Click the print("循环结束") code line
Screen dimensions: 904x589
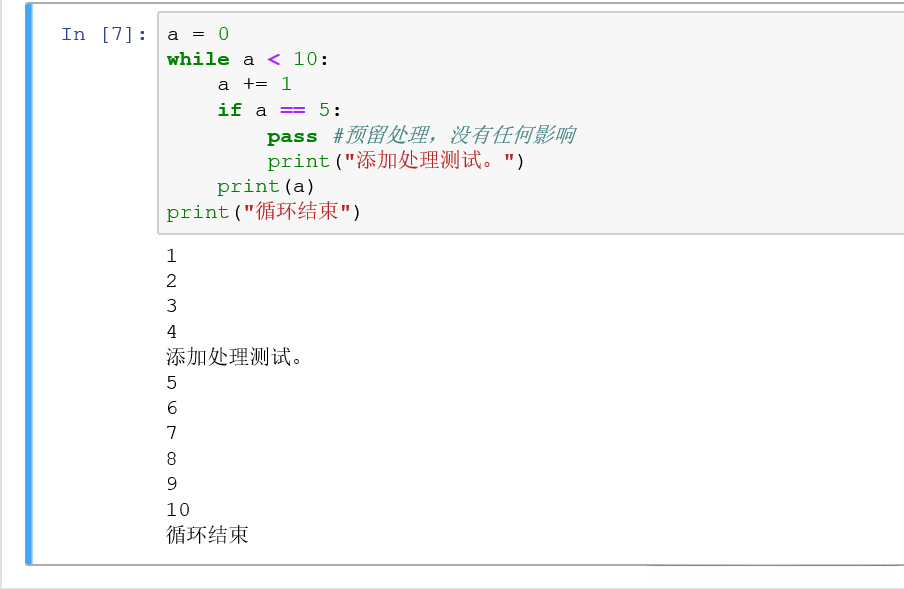click(x=263, y=212)
